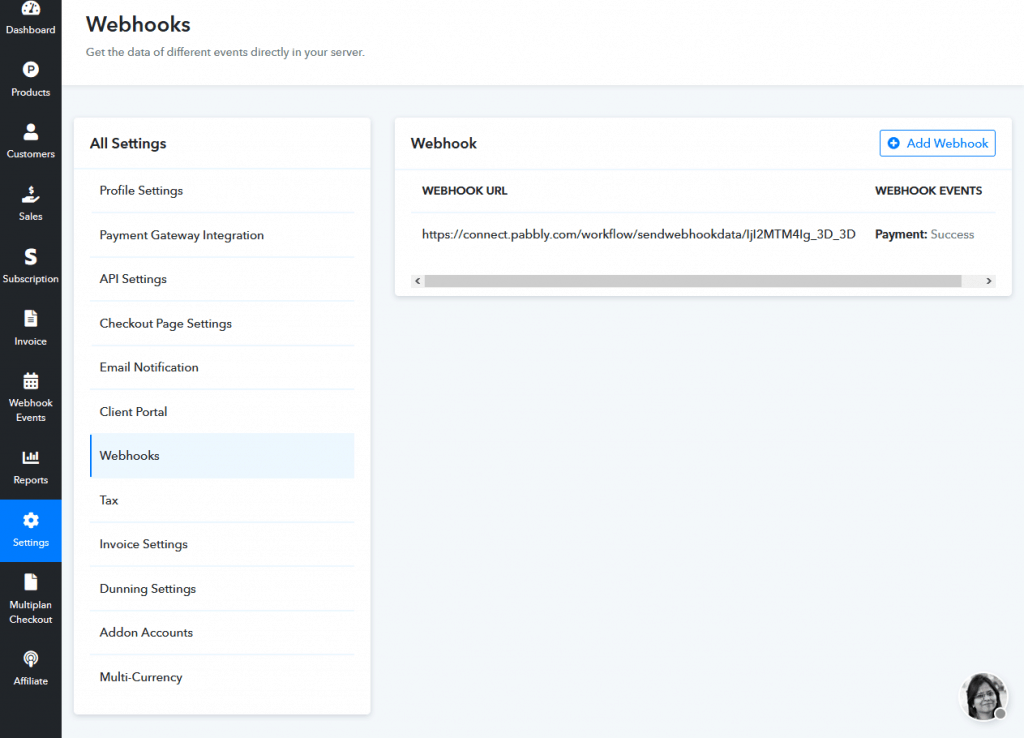Click the Add Webhook button
This screenshot has width=1024, height=738.
coord(937,143)
